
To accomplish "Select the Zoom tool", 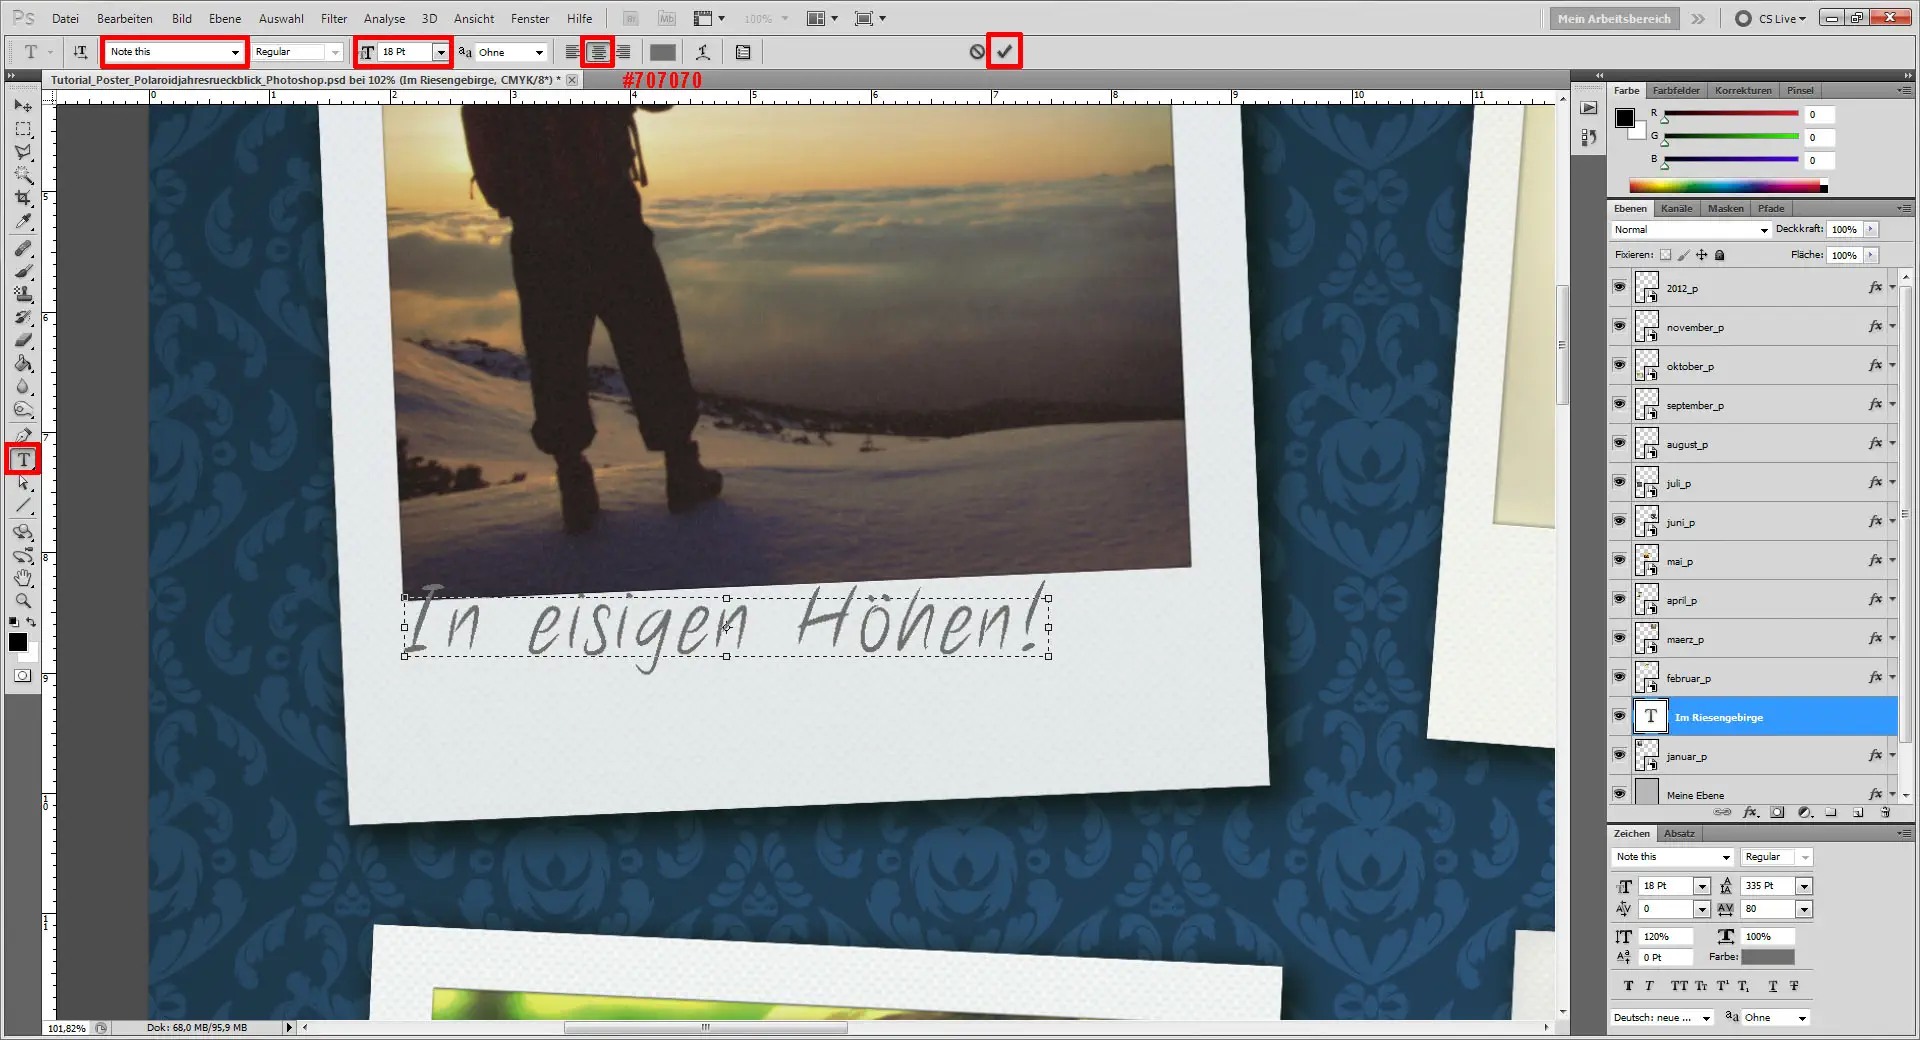I will tap(24, 601).
